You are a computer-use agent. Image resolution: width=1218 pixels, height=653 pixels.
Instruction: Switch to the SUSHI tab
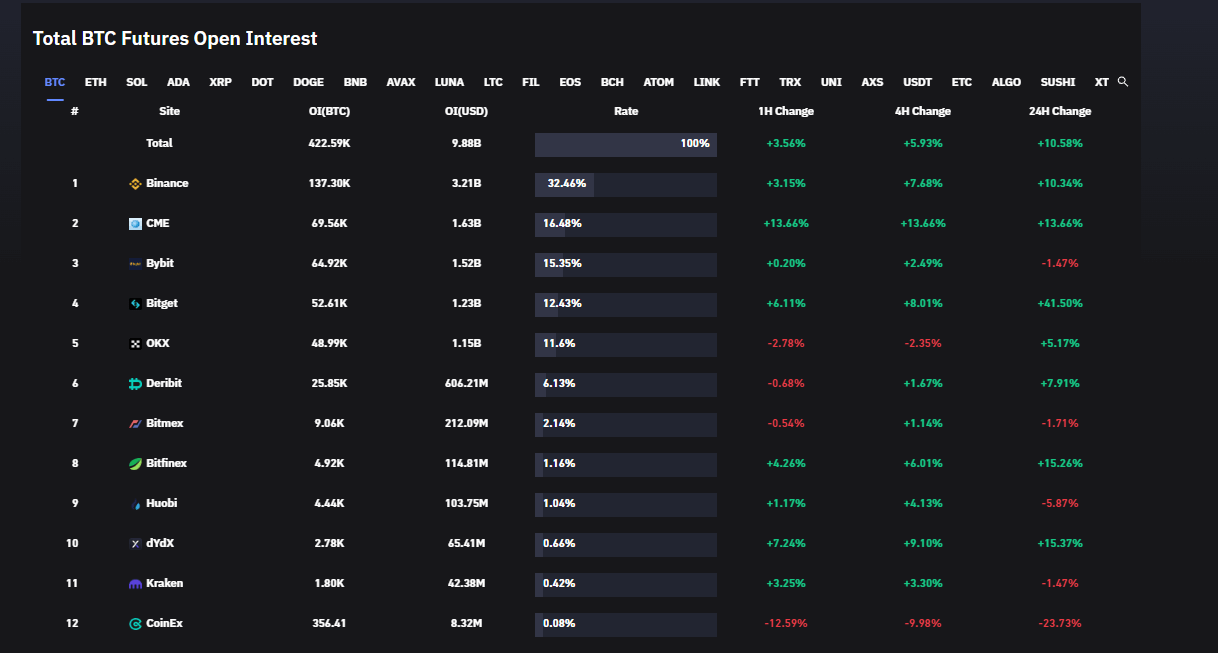click(1057, 81)
